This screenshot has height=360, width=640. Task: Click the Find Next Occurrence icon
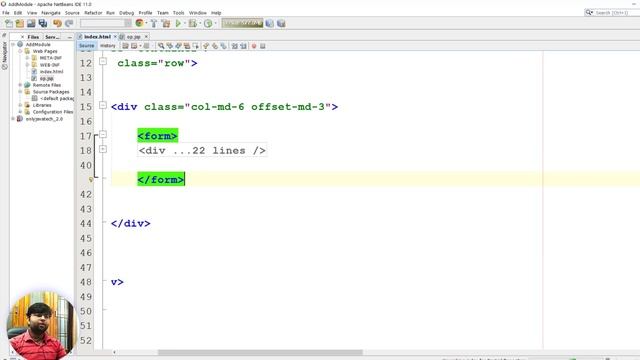coord(178,46)
